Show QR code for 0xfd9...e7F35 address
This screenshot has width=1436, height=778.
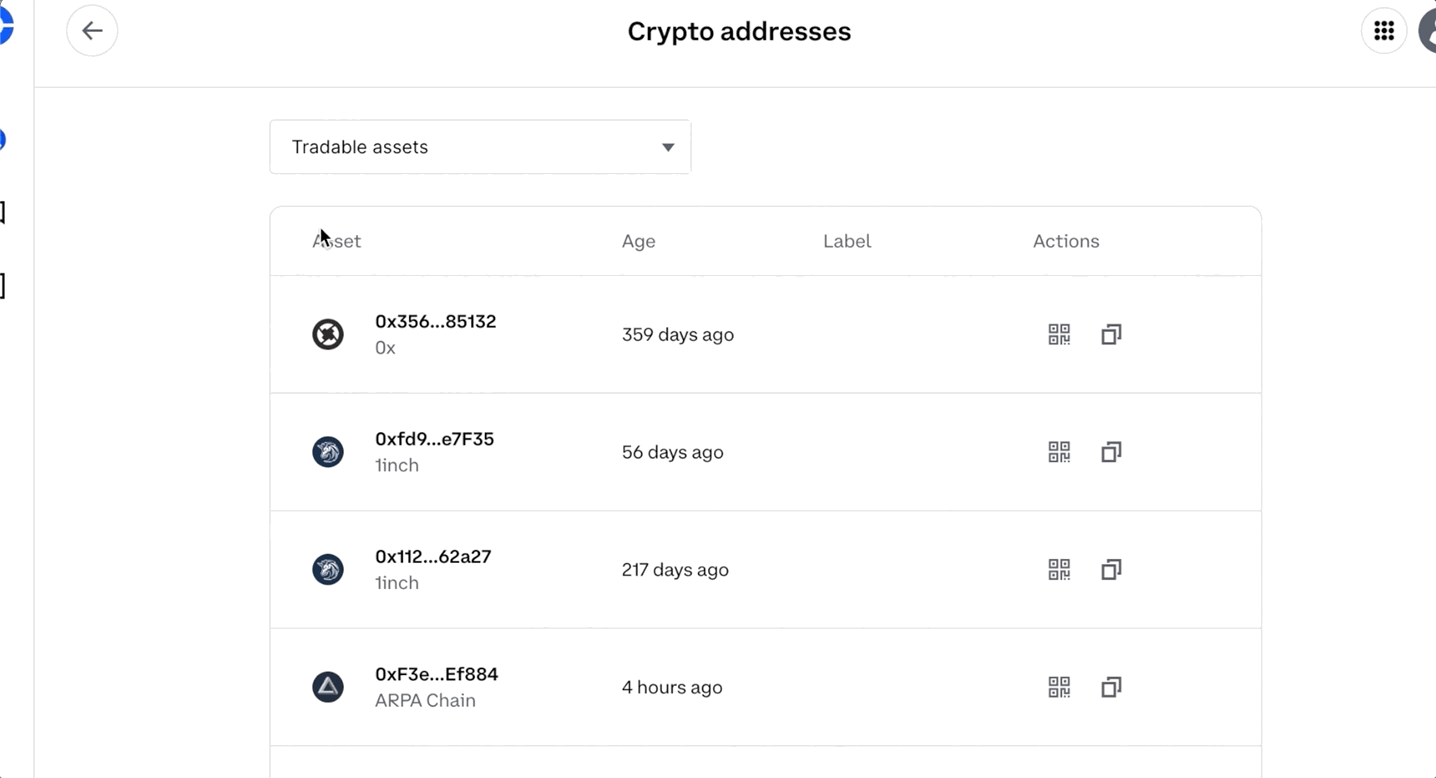tap(1059, 452)
